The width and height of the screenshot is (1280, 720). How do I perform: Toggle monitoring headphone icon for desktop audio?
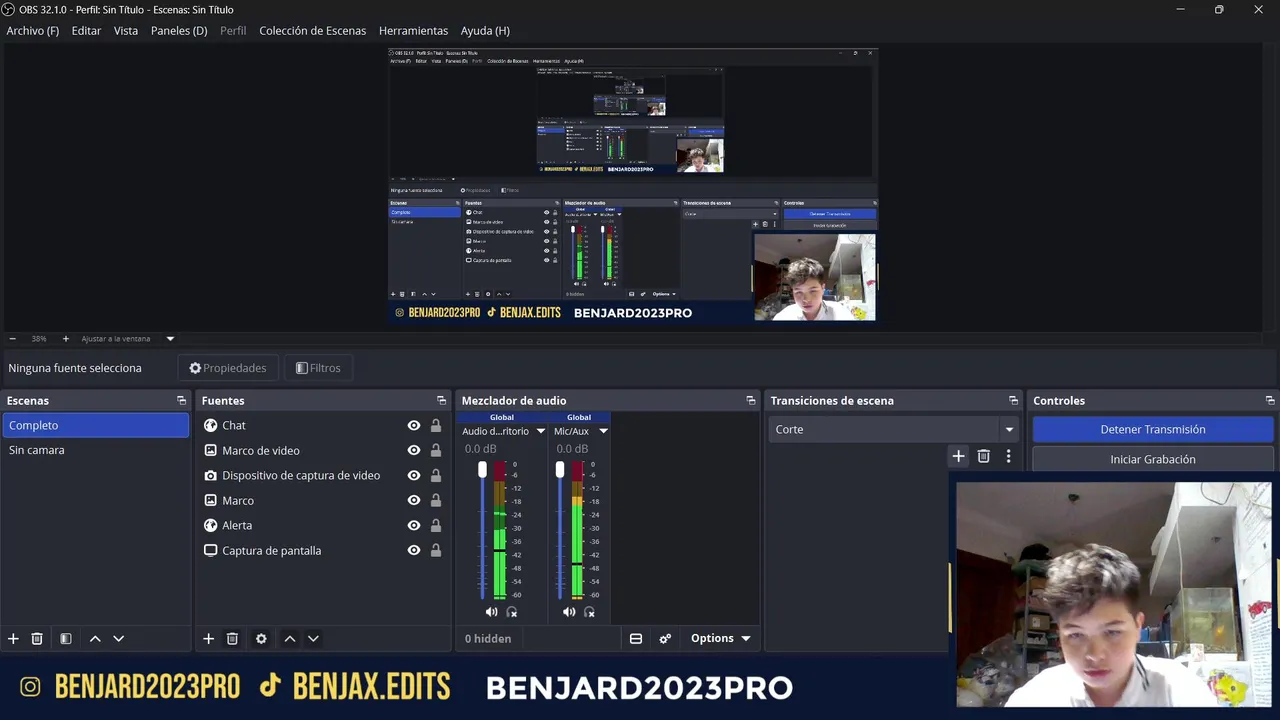(512, 612)
